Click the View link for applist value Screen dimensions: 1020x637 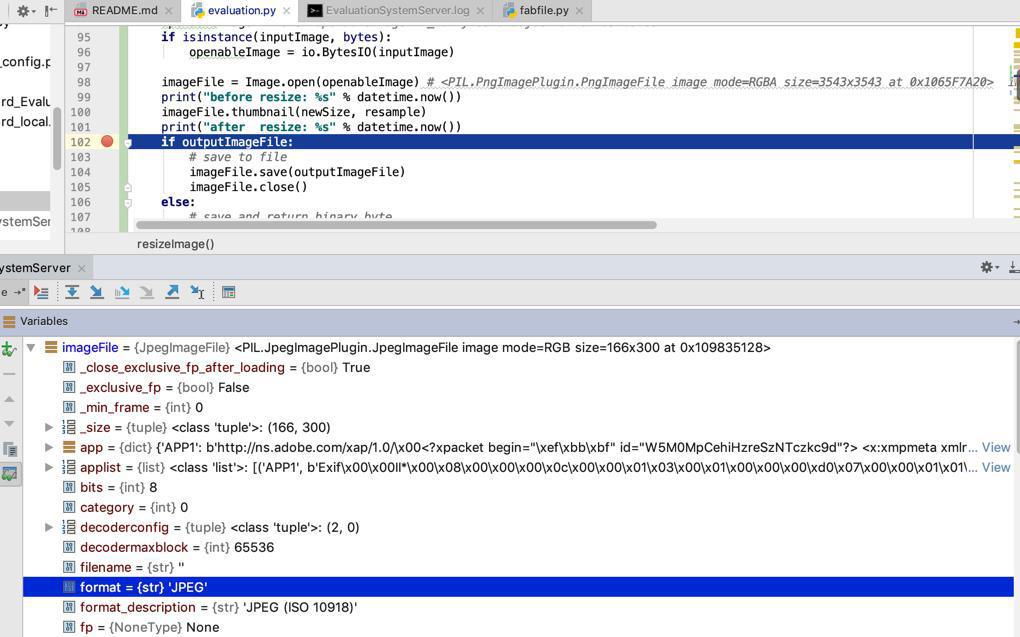coord(996,467)
